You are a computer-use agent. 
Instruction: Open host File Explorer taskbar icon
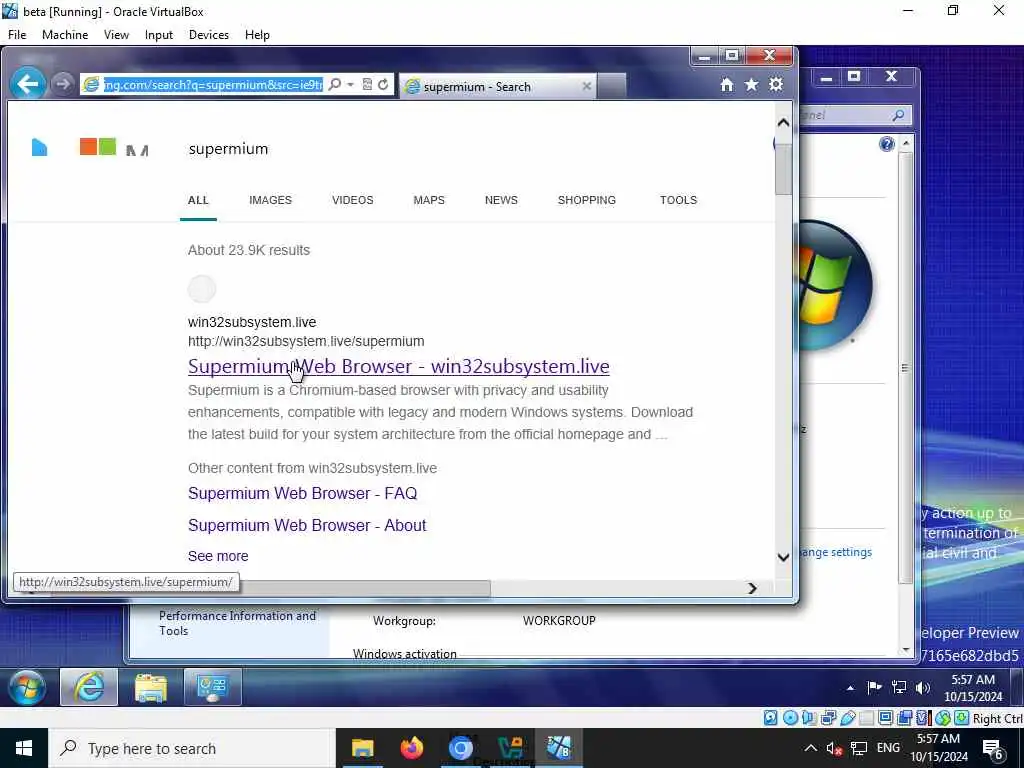pos(362,748)
